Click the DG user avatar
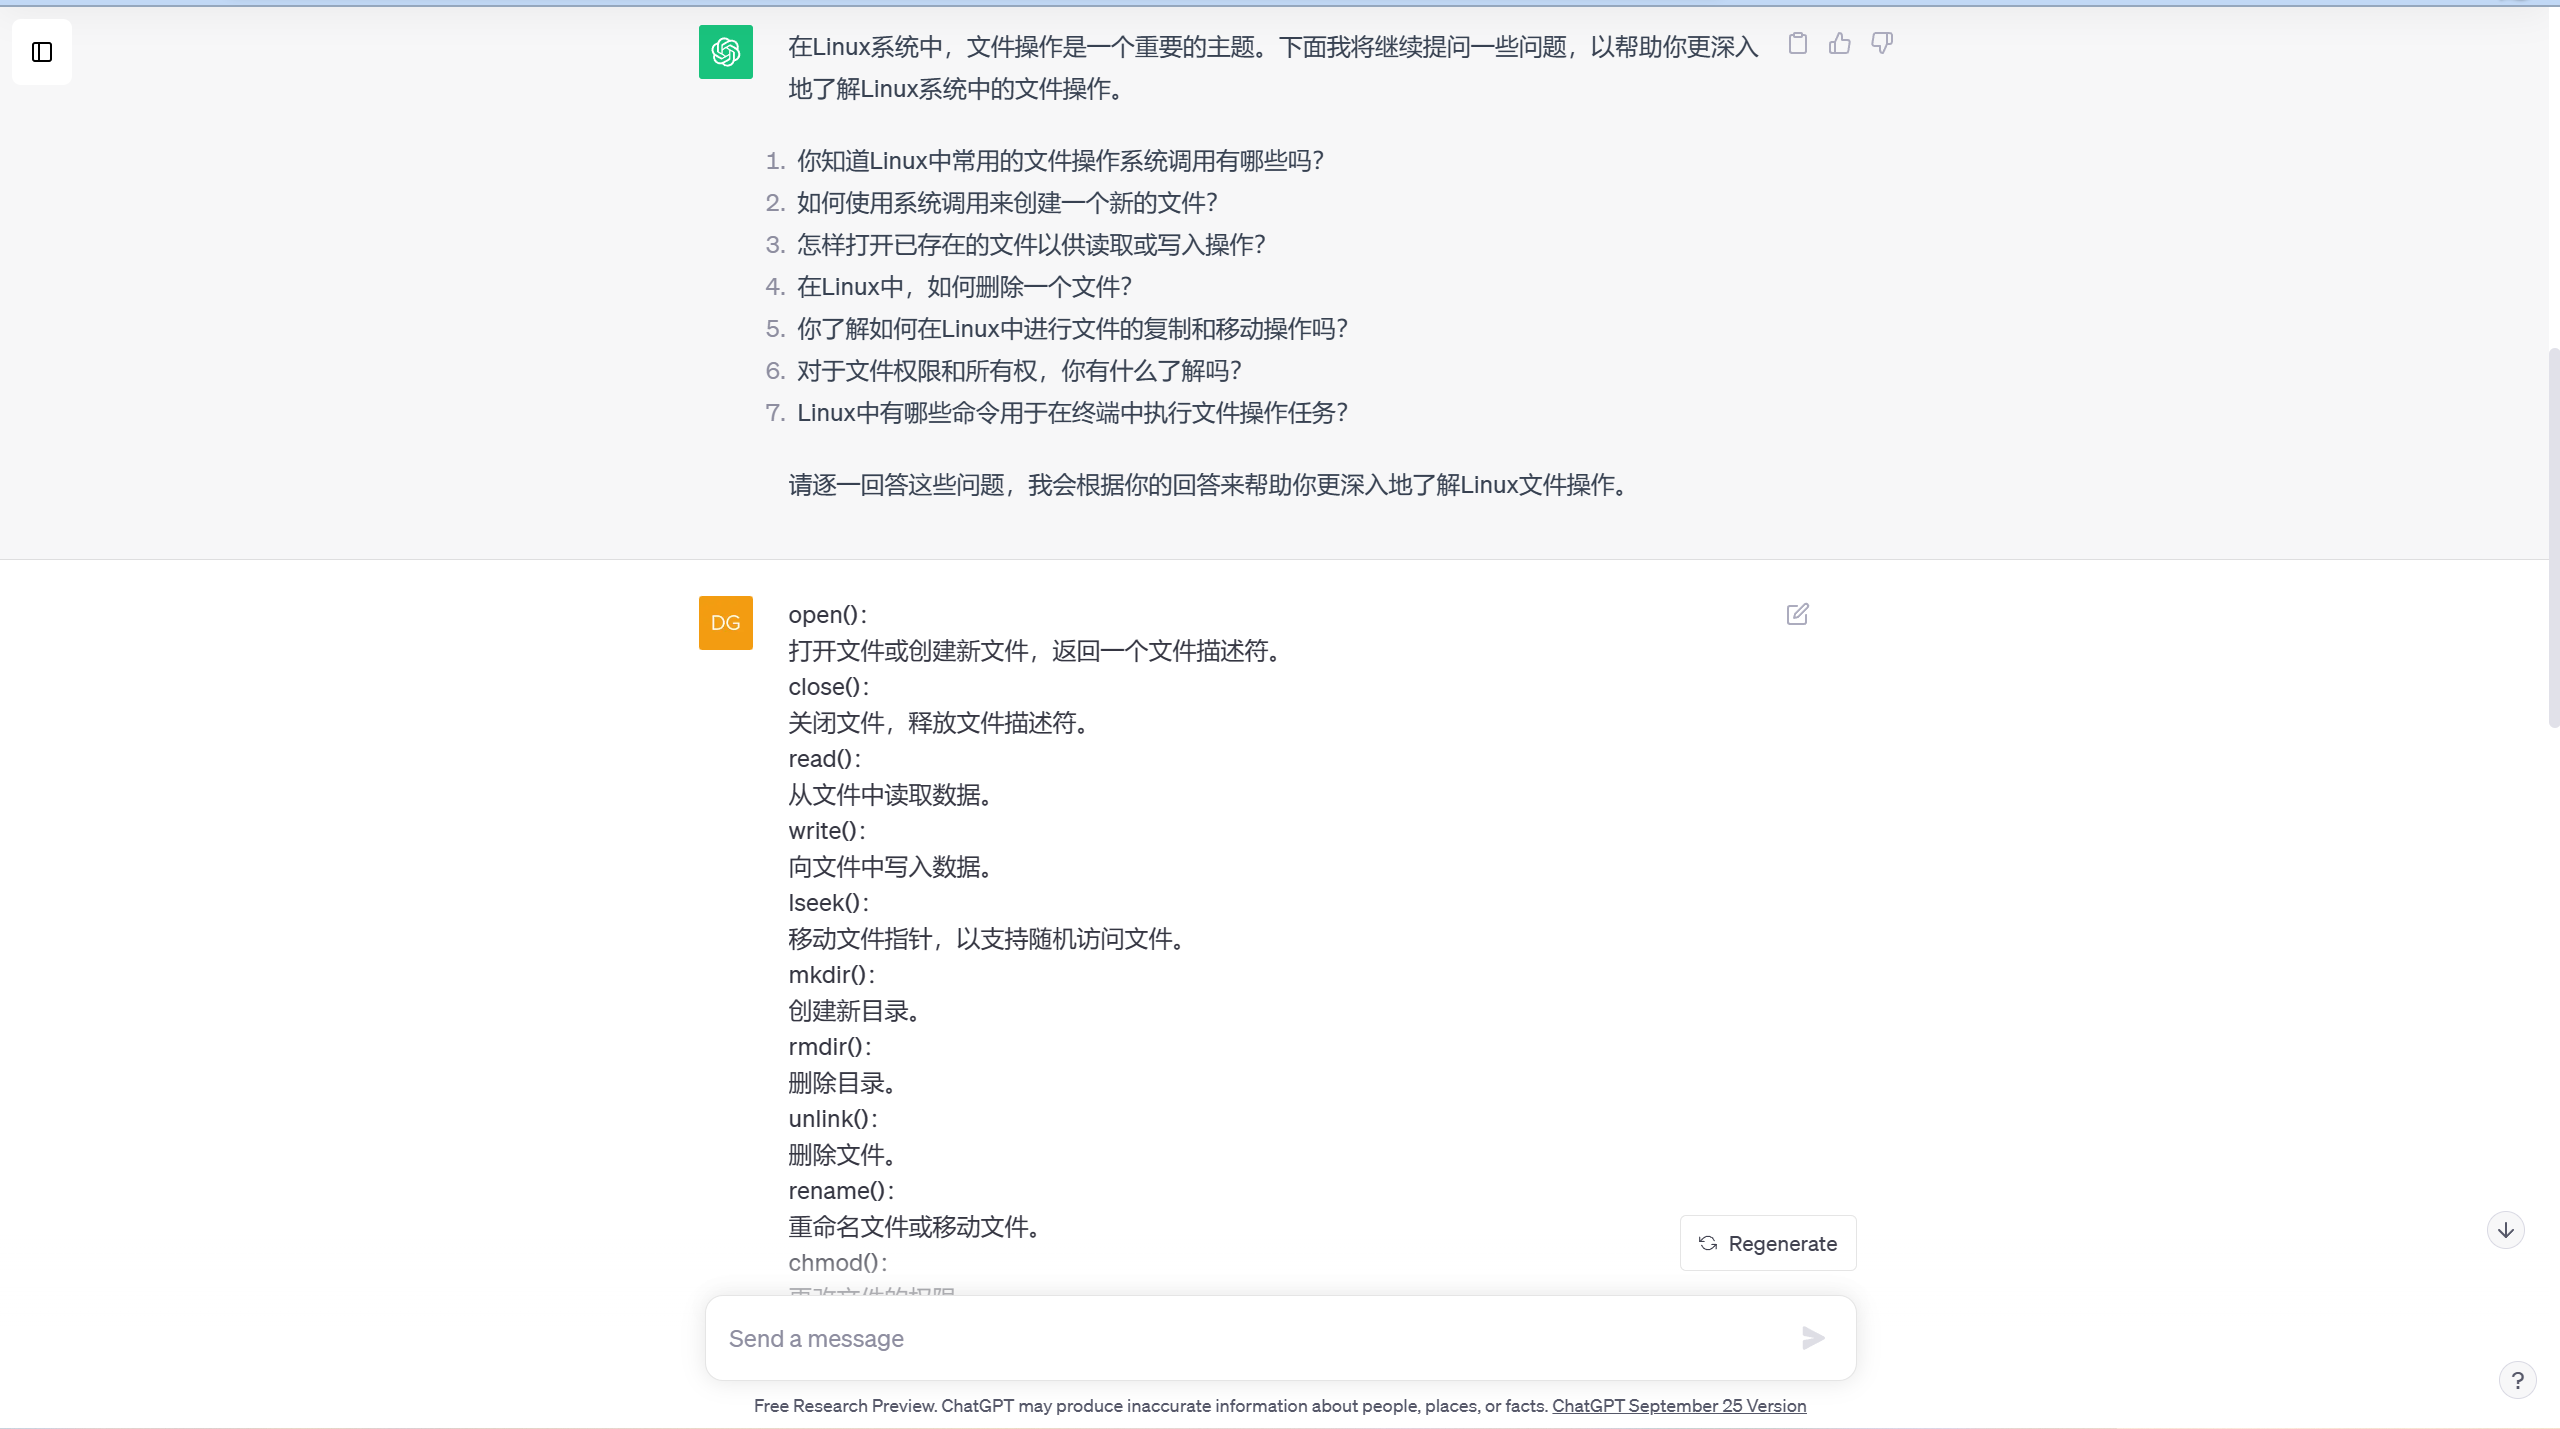Viewport: 2560px width, 1429px height. (x=725, y=623)
